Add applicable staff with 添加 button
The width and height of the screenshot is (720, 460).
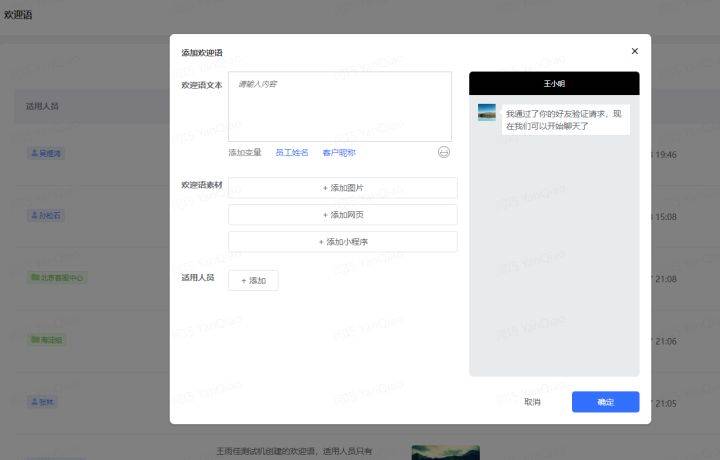253,280
